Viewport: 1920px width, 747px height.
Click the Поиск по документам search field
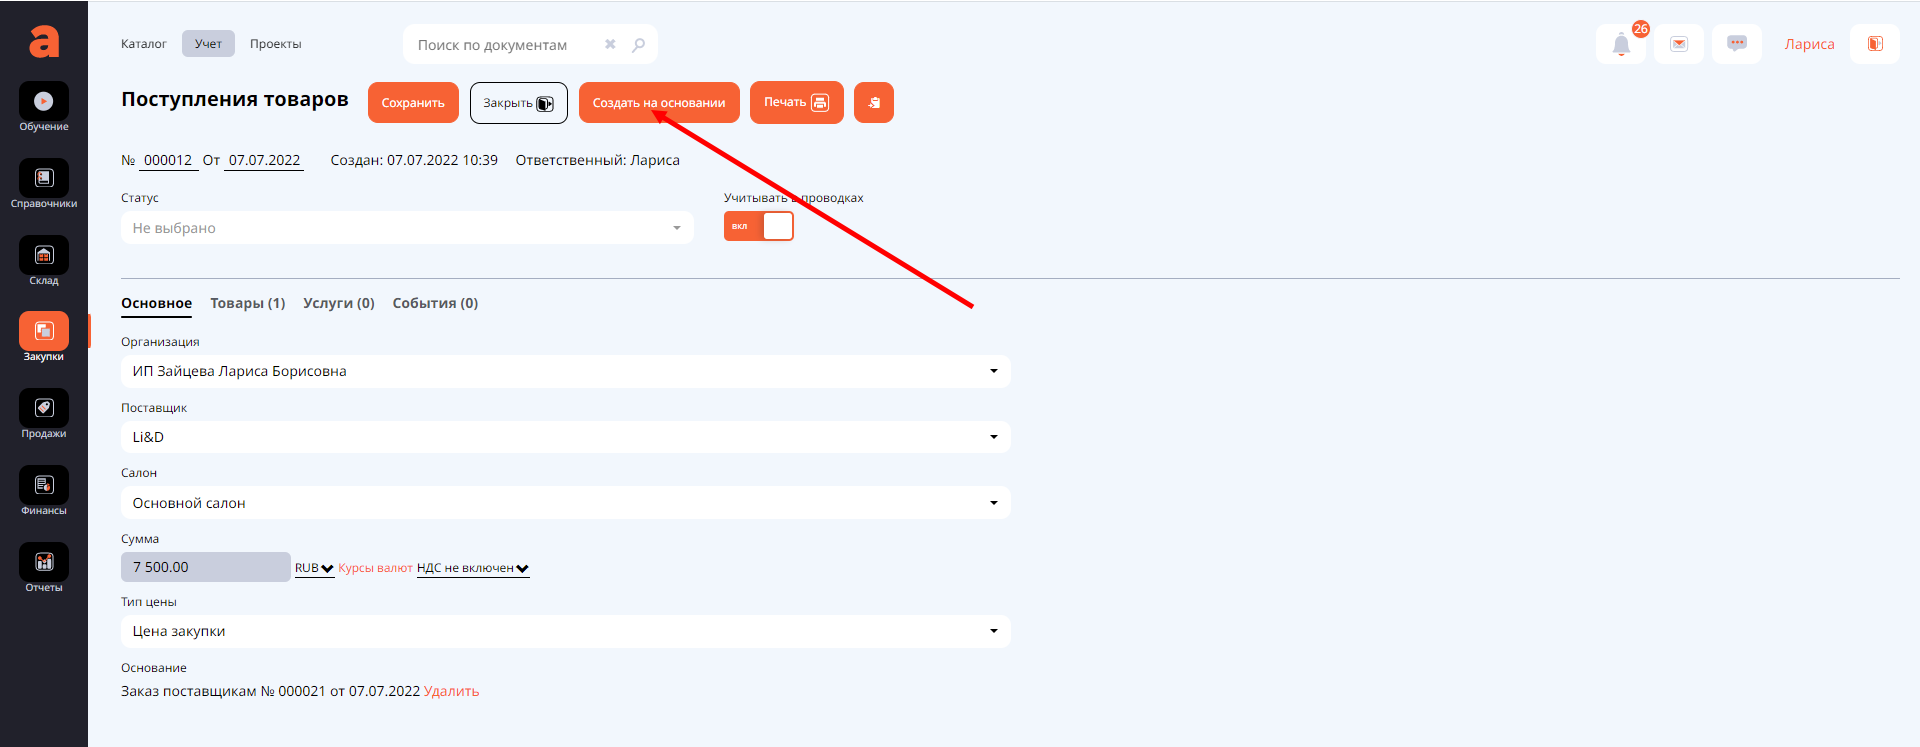pos(505,45)
